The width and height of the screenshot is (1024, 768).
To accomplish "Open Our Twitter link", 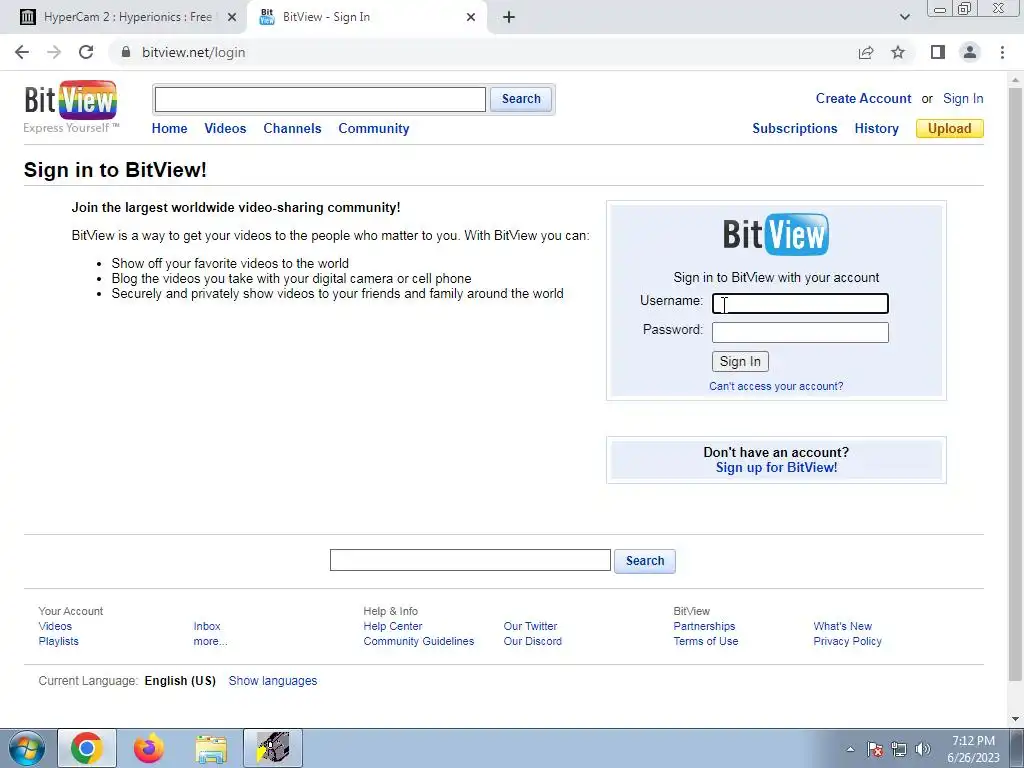I will [530, 626].
